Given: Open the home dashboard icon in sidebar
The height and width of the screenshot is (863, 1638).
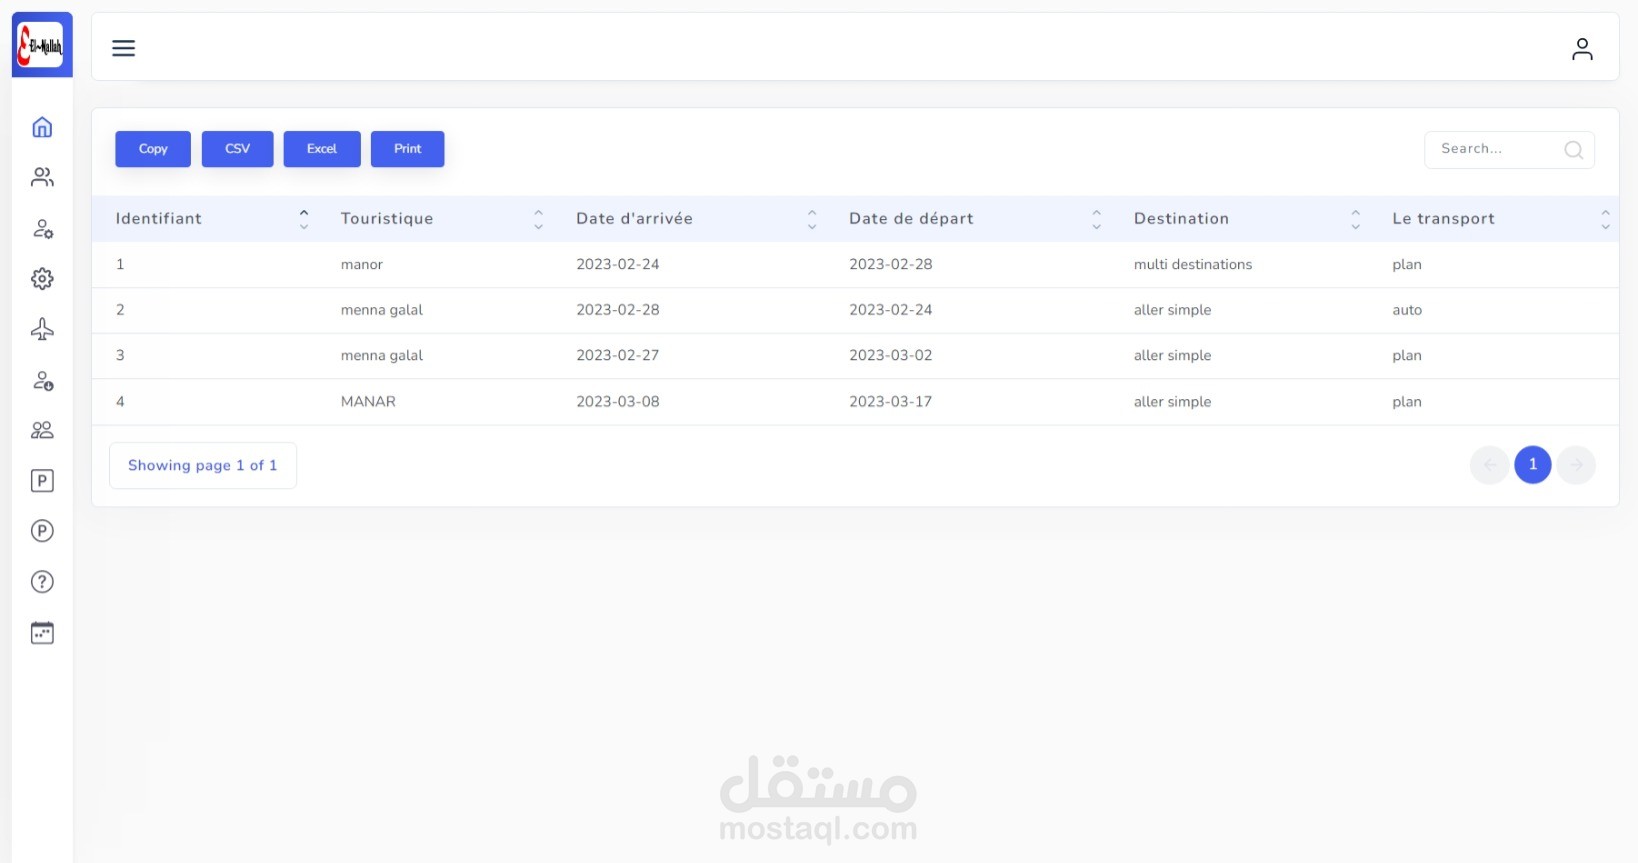Looking at the screenshot, I should pos(42,127).
